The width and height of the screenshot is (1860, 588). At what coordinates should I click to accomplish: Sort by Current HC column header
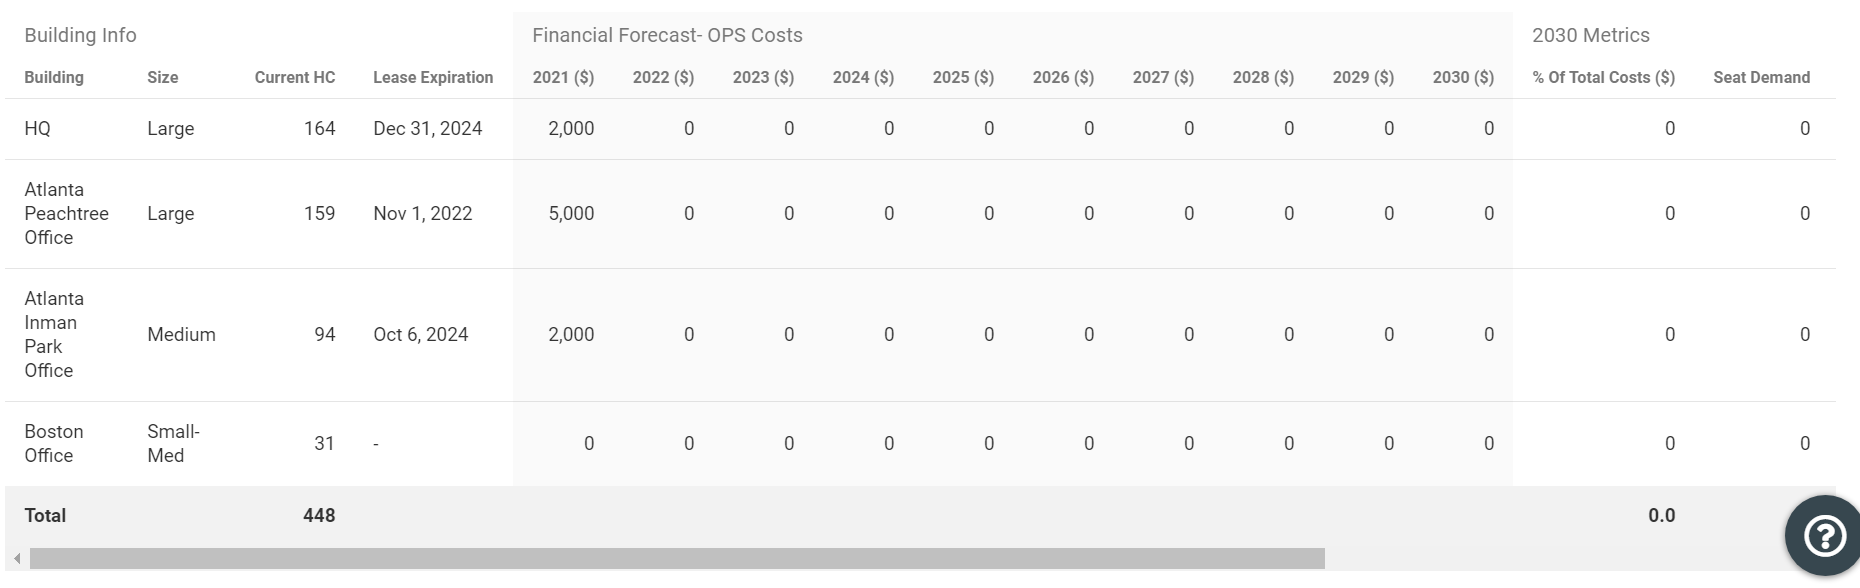coord(295,77)
